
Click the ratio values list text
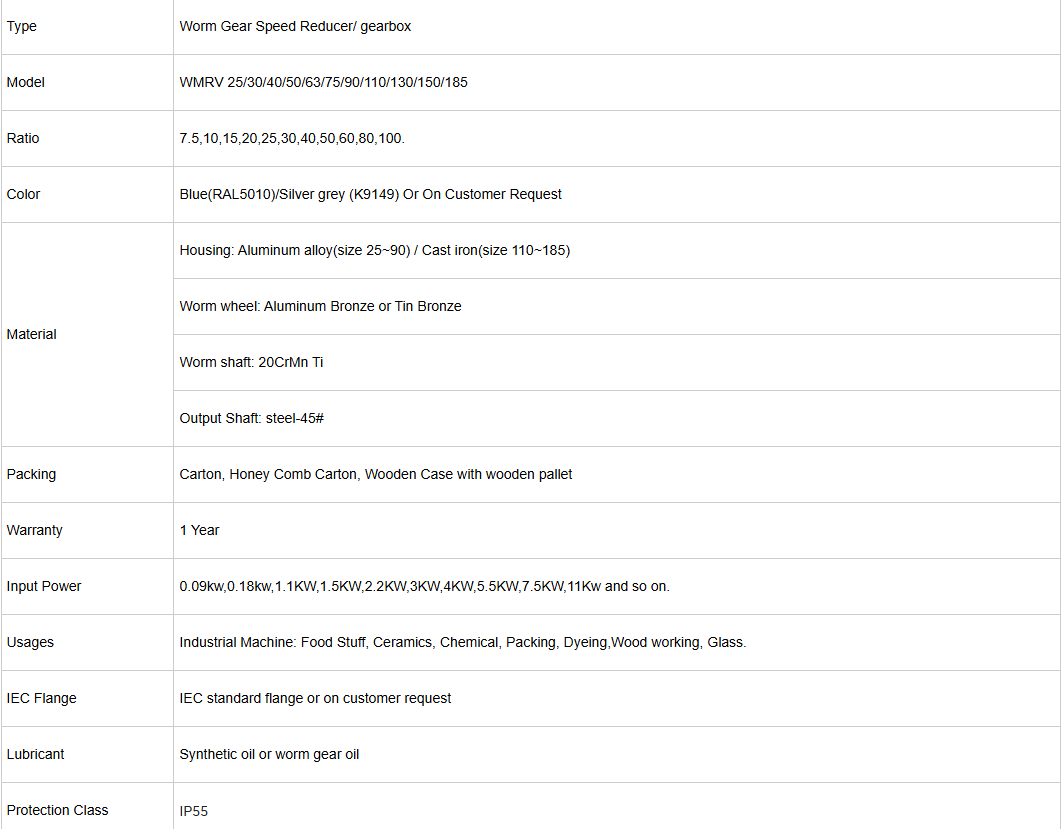tap(292, 138)
